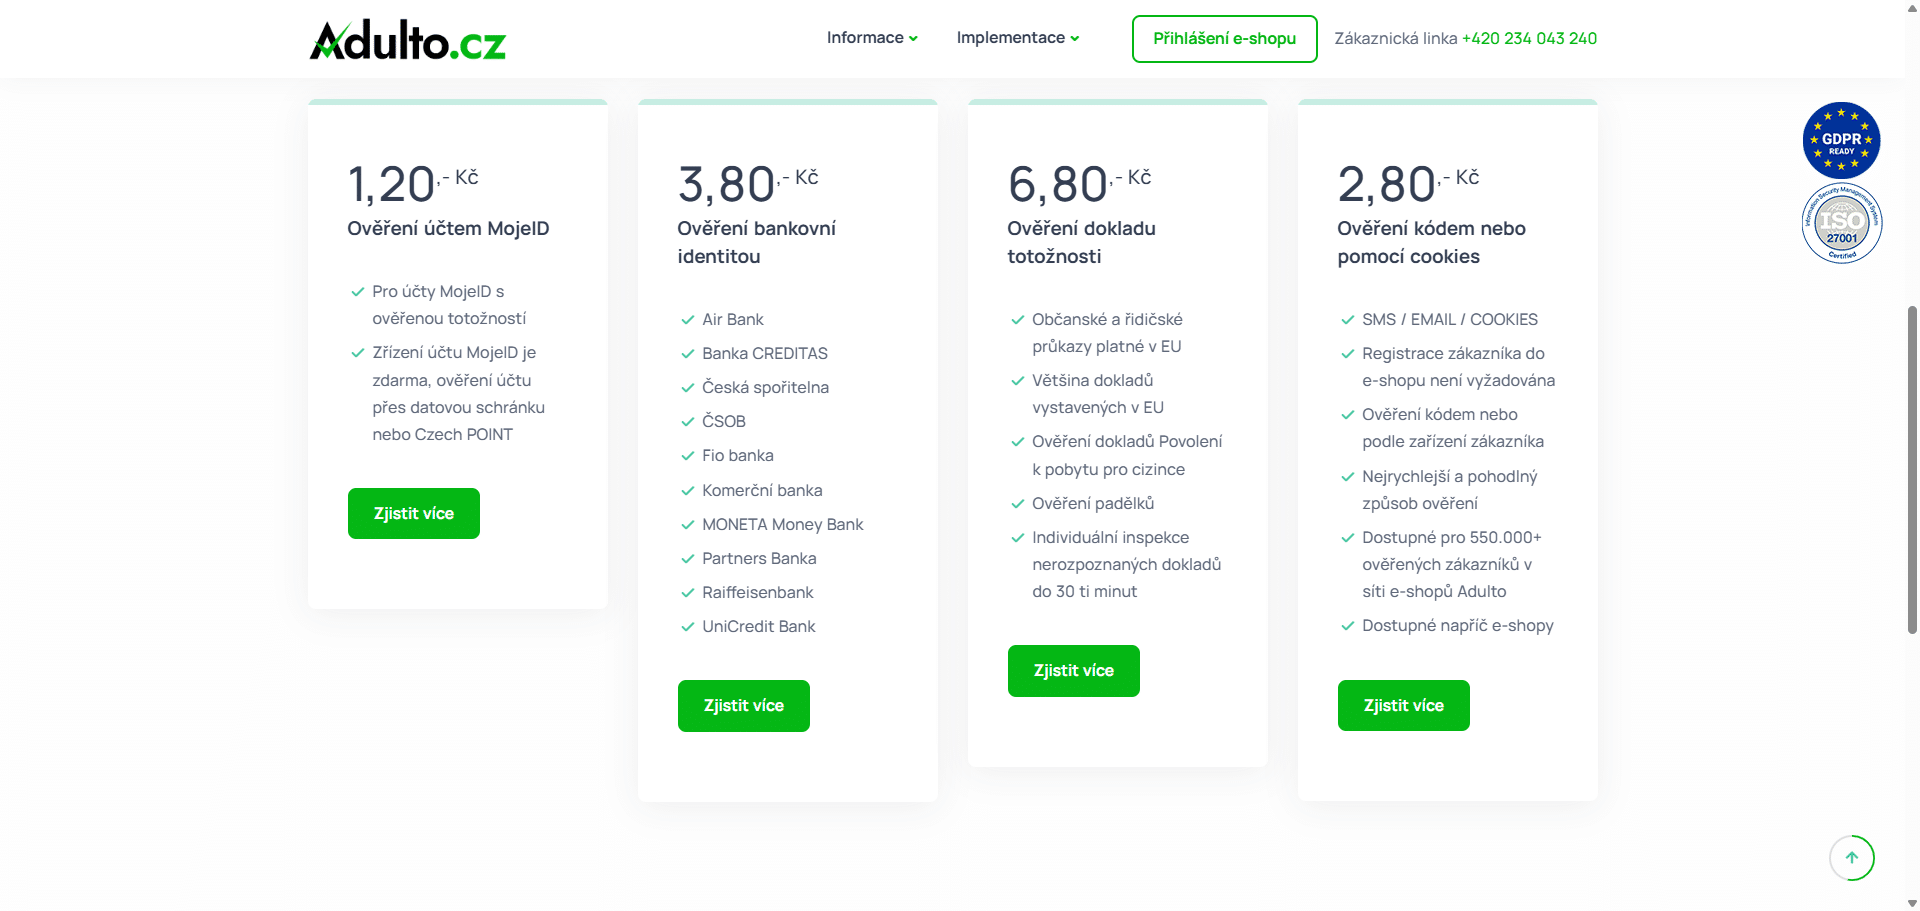Screen dimensions: 1920x911
Task: Click Zjistit více under Ověření účtem MojeID
Action: [414, 514]
